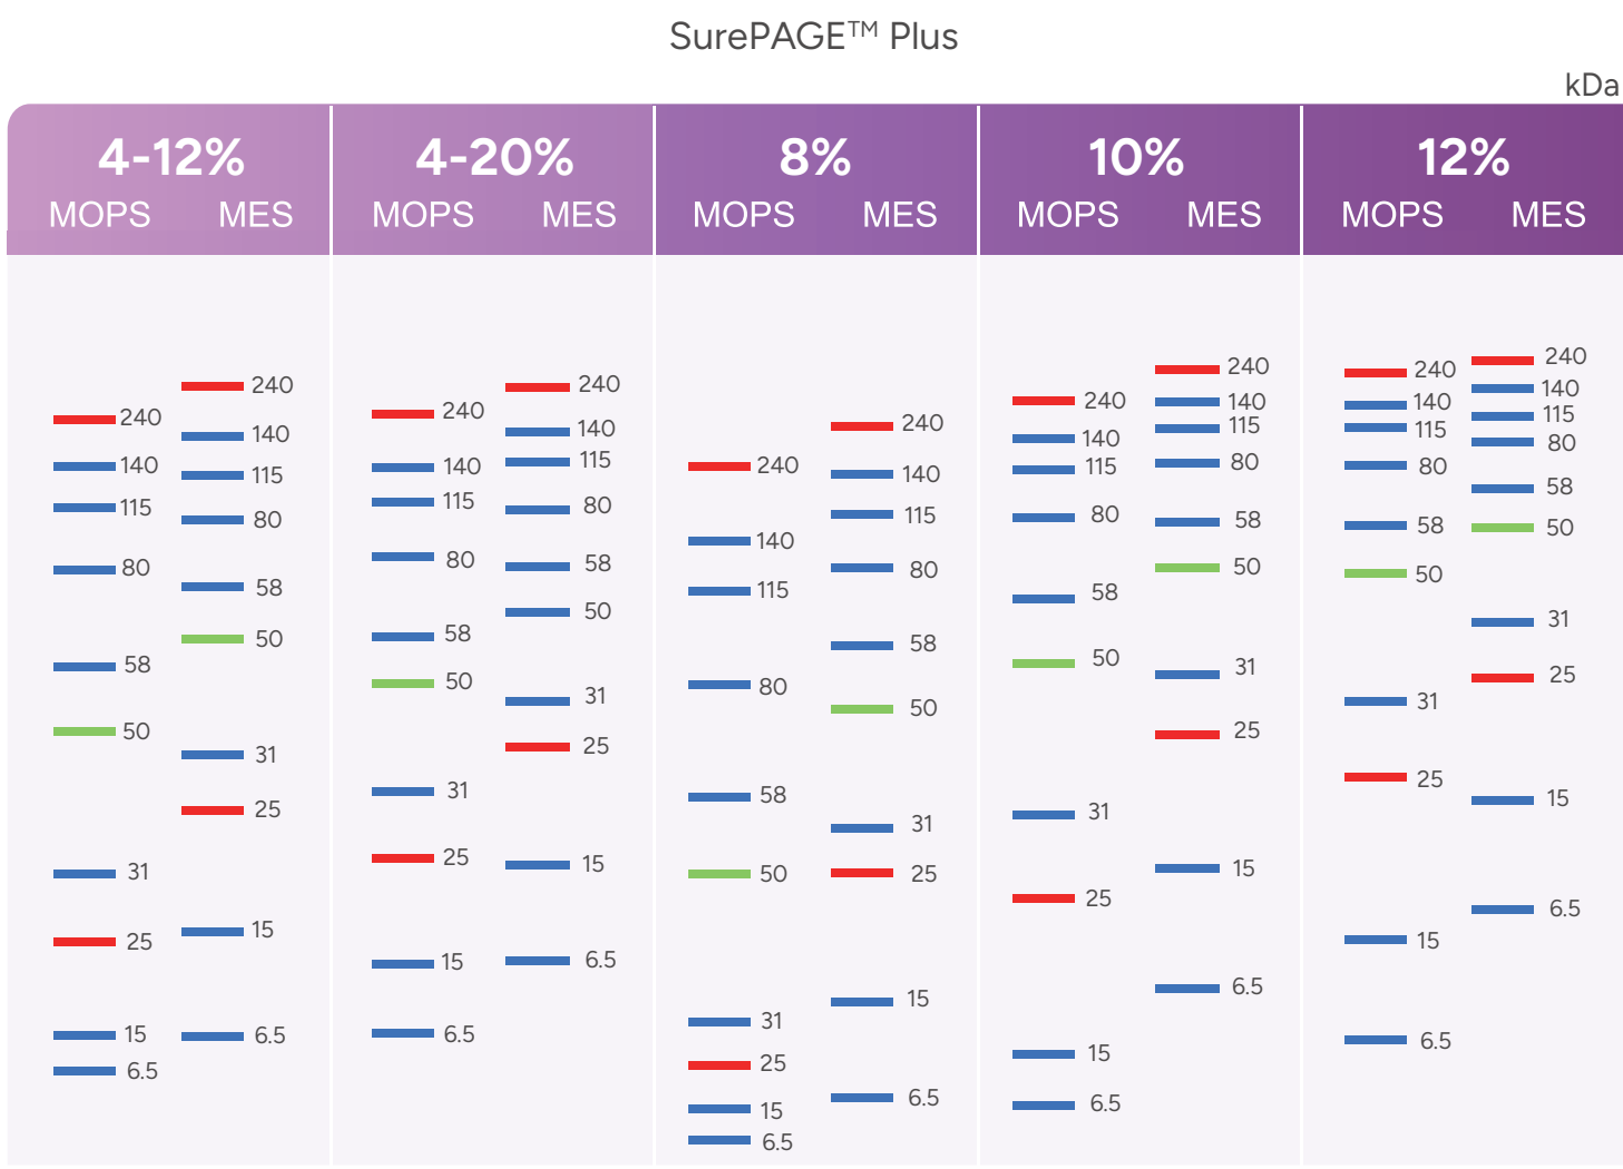This screenshot has width=1623, height=1169.
Task: Click the green 50 kDa band in 8% MOPS lane
Action: click(719, 874)
